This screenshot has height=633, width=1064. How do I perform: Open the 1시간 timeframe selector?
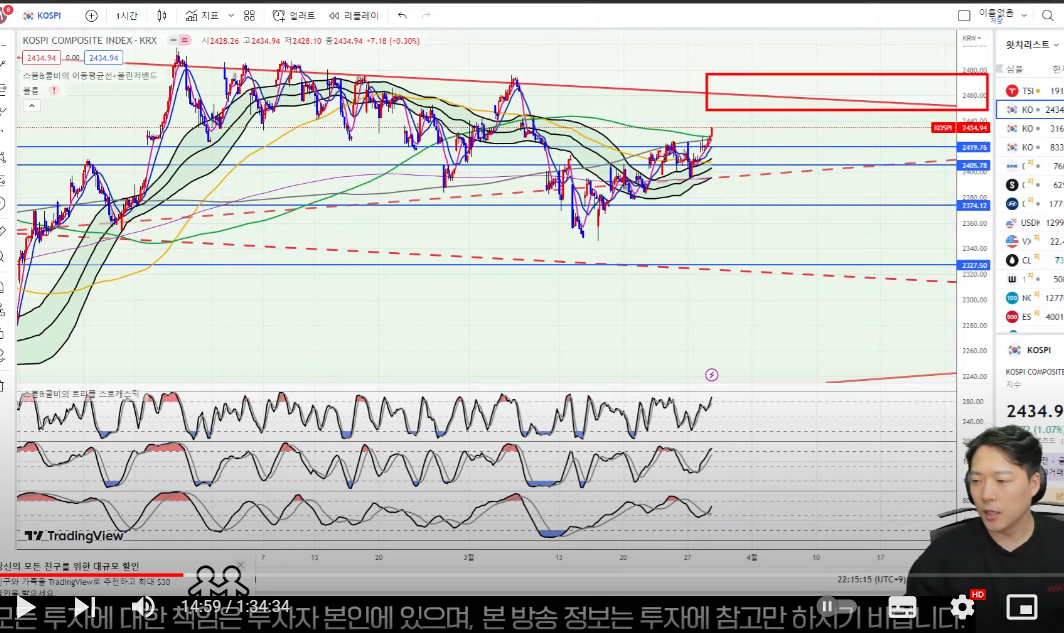(126, 15)
